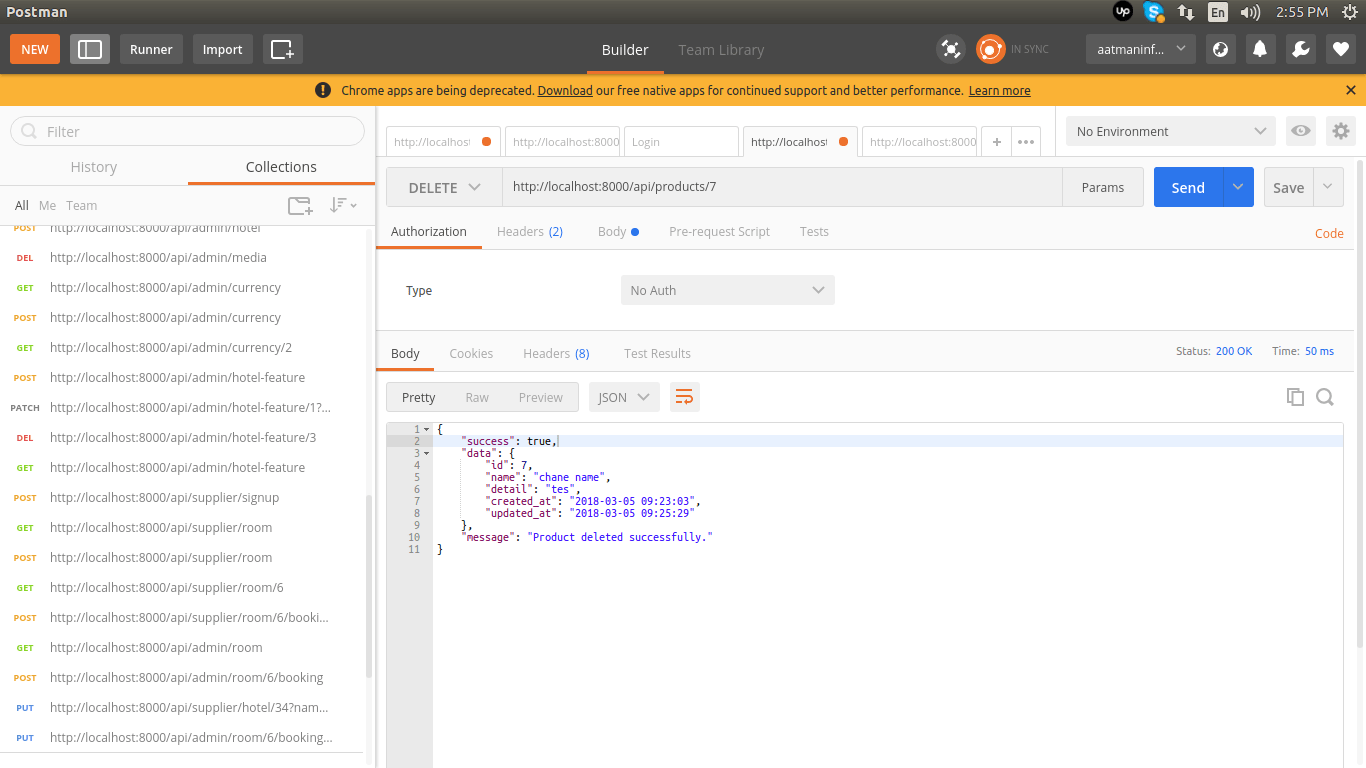1366x768 pixels.
Task: Open manage environments gear icon
Action: coord(1340,131)
